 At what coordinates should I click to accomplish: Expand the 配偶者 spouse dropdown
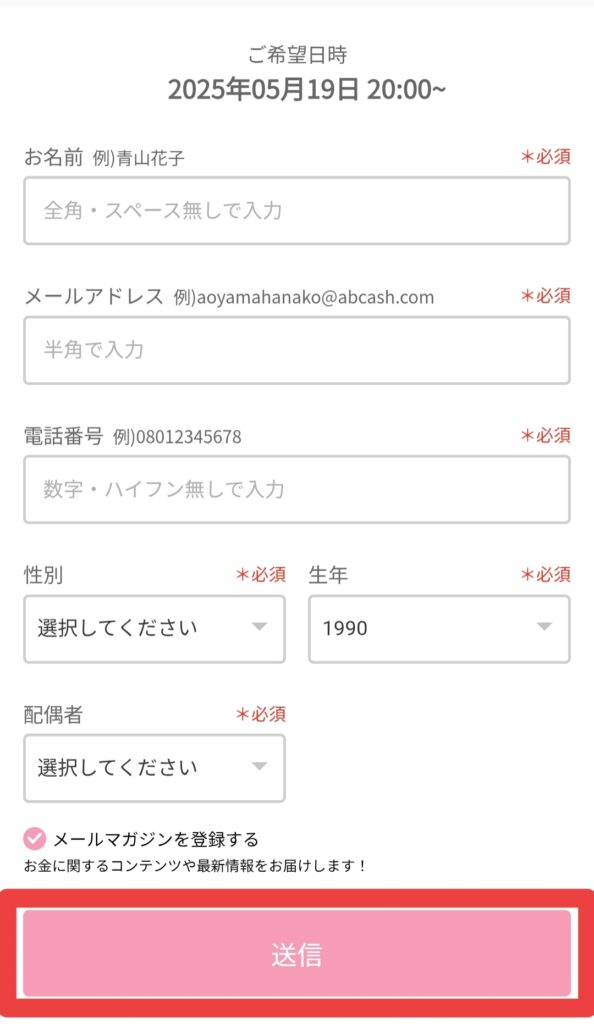coord(155,768)
